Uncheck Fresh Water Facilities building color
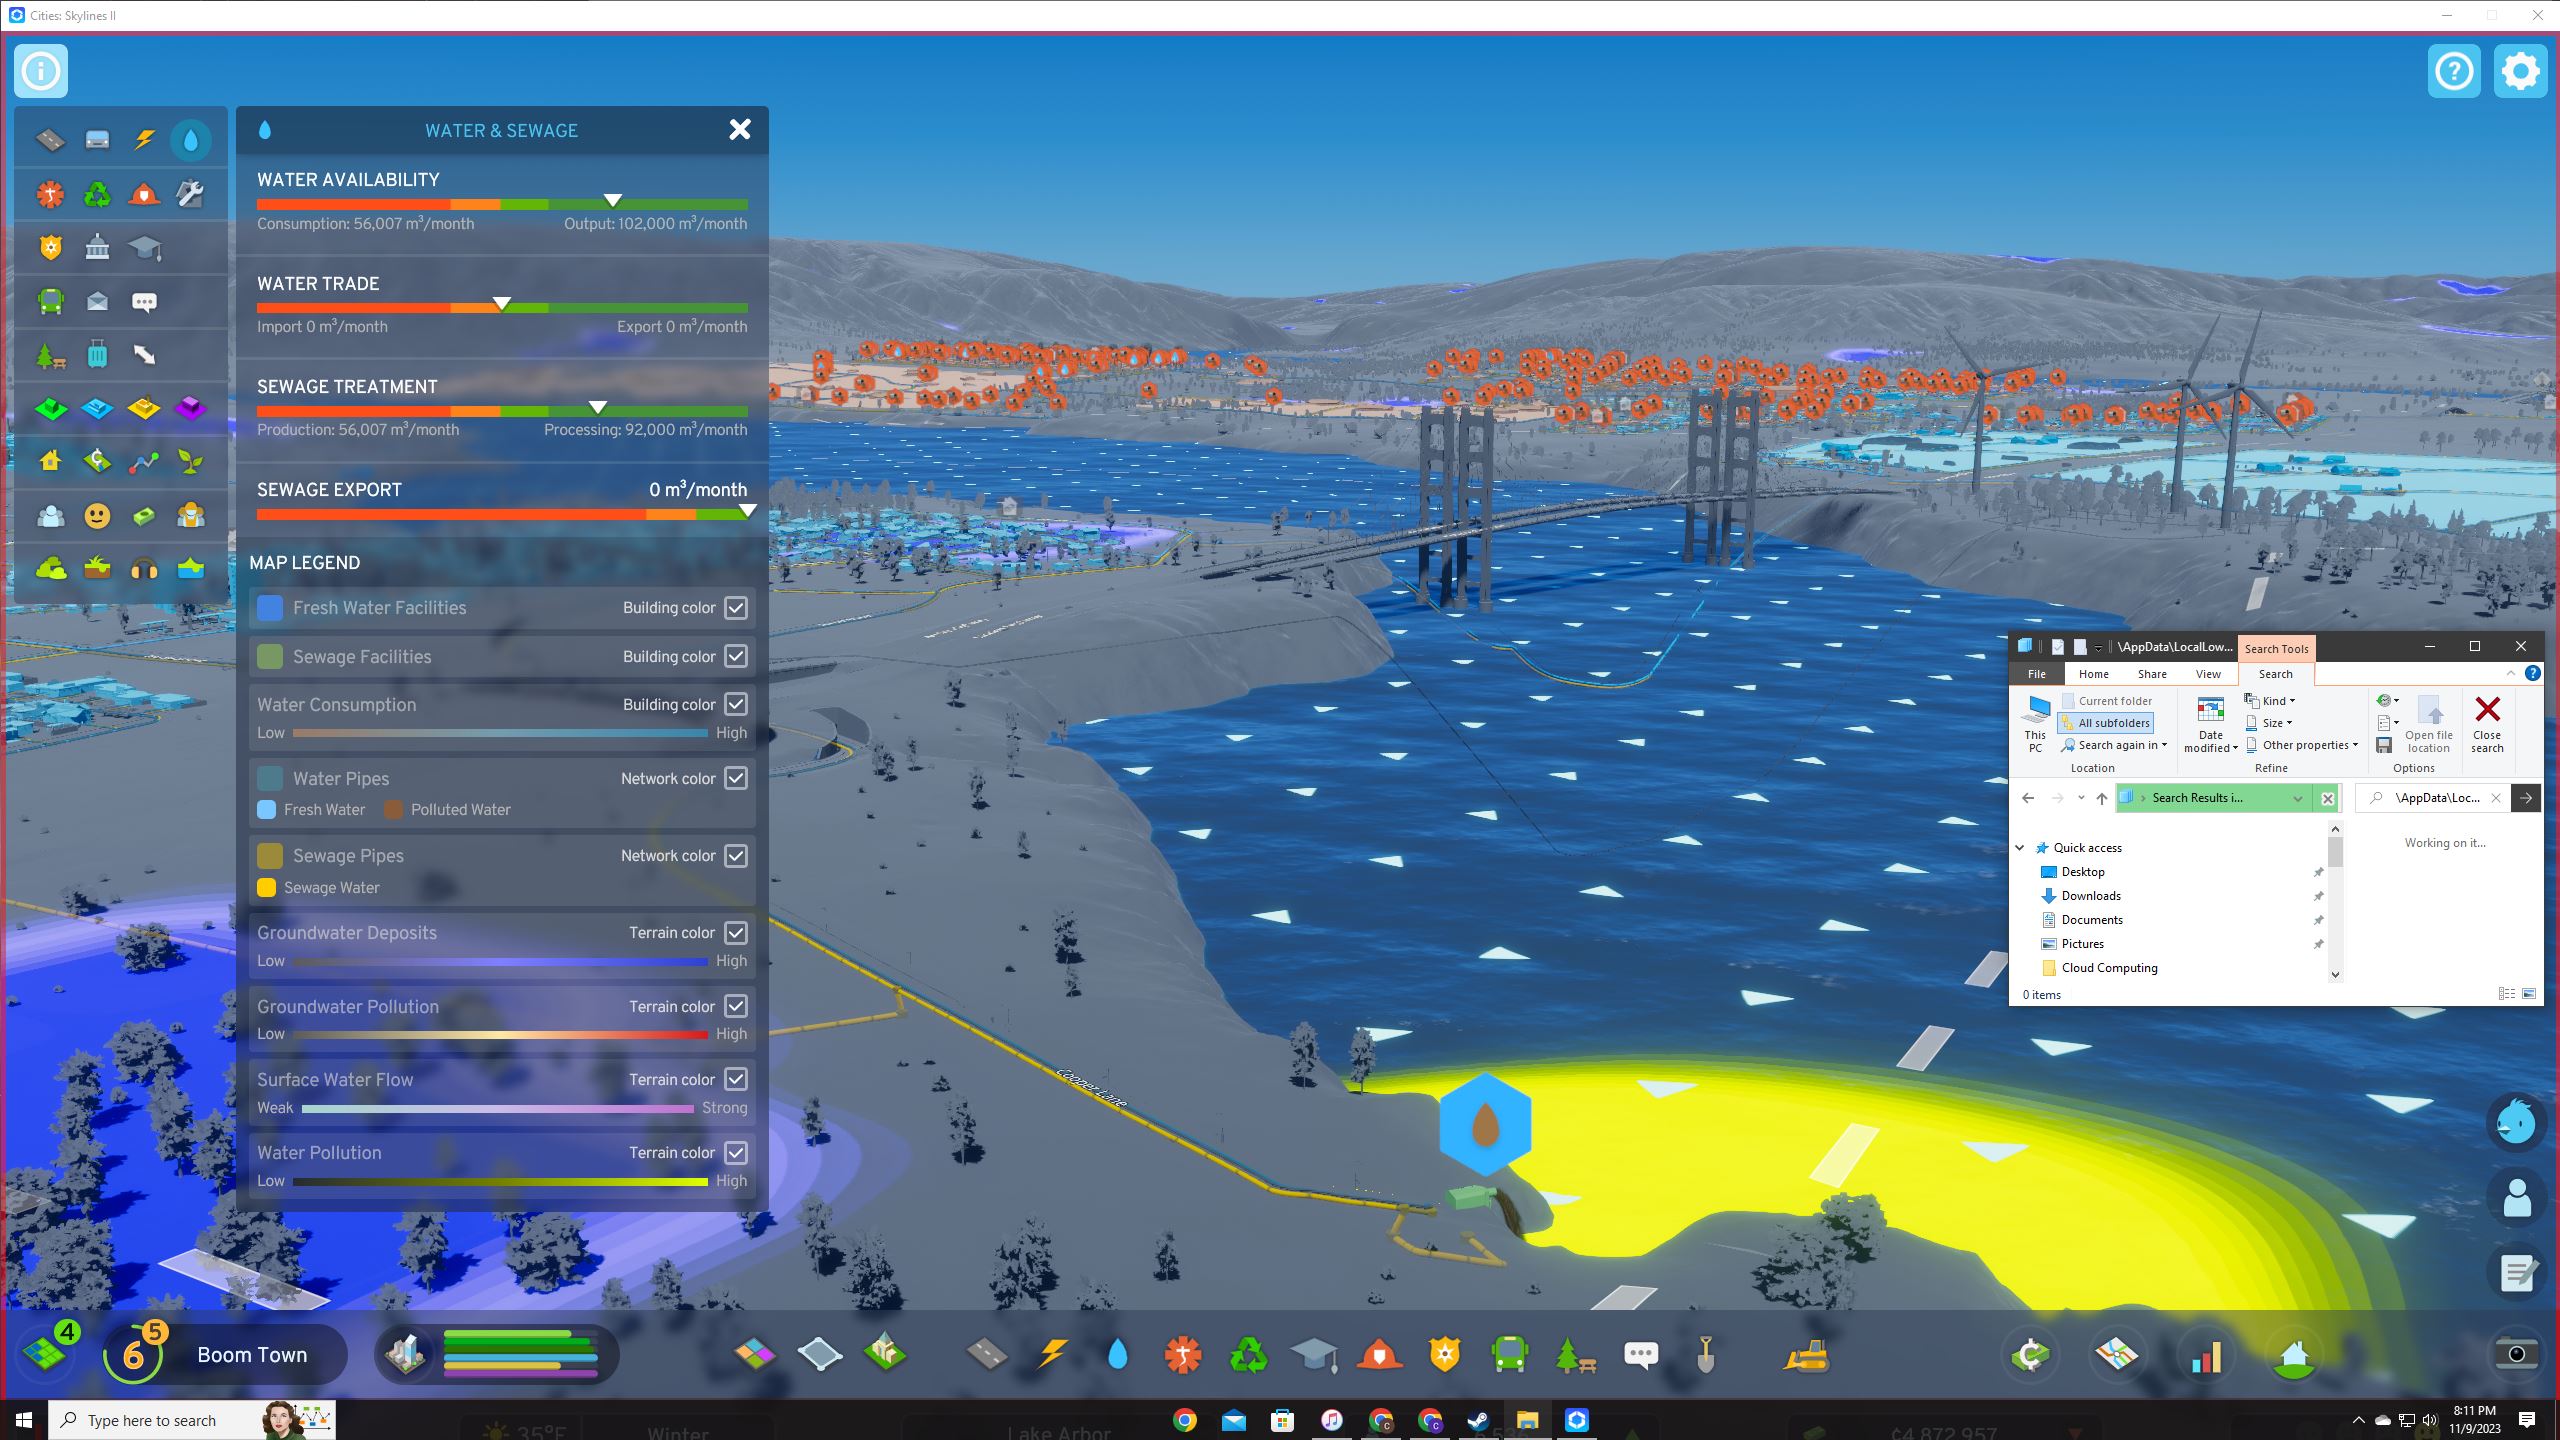The height and width of the screenshot is (1440, 2560). click(736, 607)
